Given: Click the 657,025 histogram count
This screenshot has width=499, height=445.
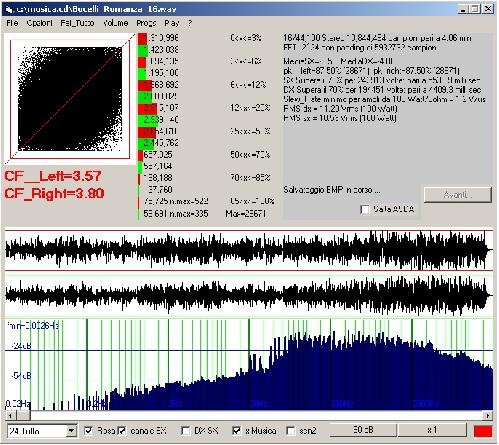Looking at the screenshot, I should pyautogui.click(x=158, y=155).
